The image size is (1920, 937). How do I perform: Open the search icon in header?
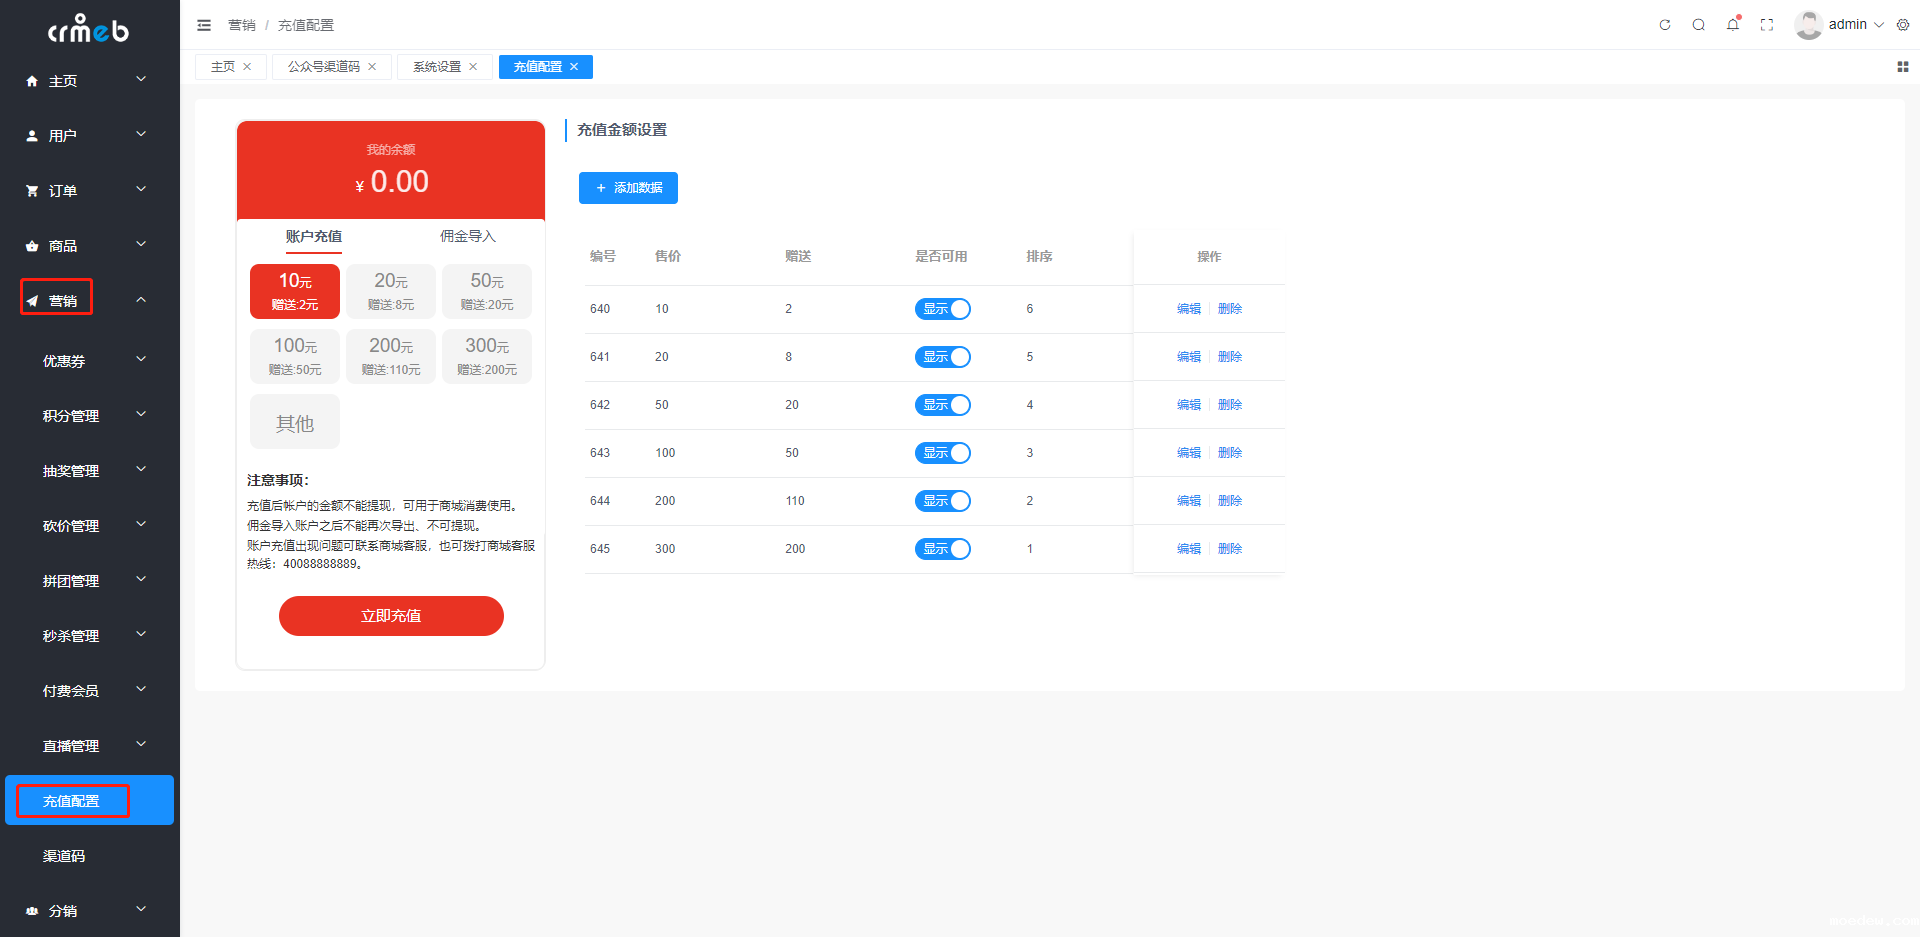pyautogui.click(x=1699, y=25)
